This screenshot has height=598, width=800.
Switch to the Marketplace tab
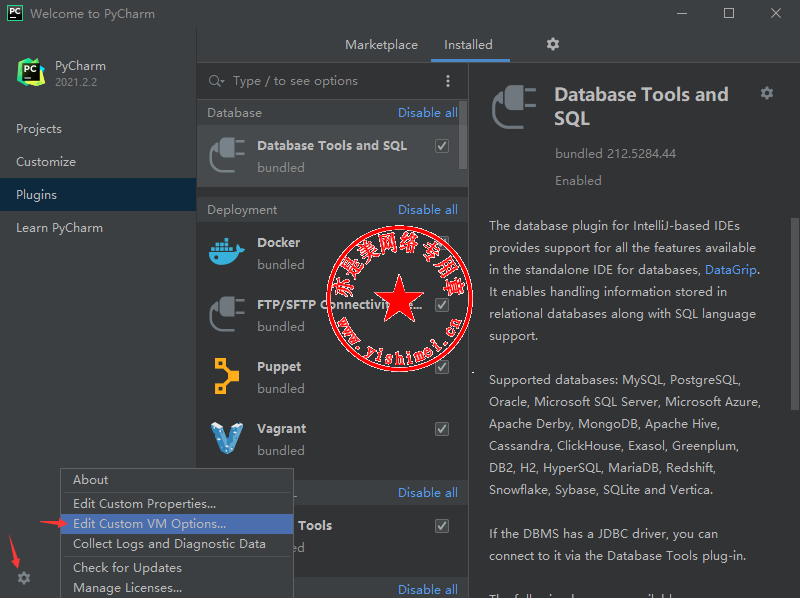381,45
